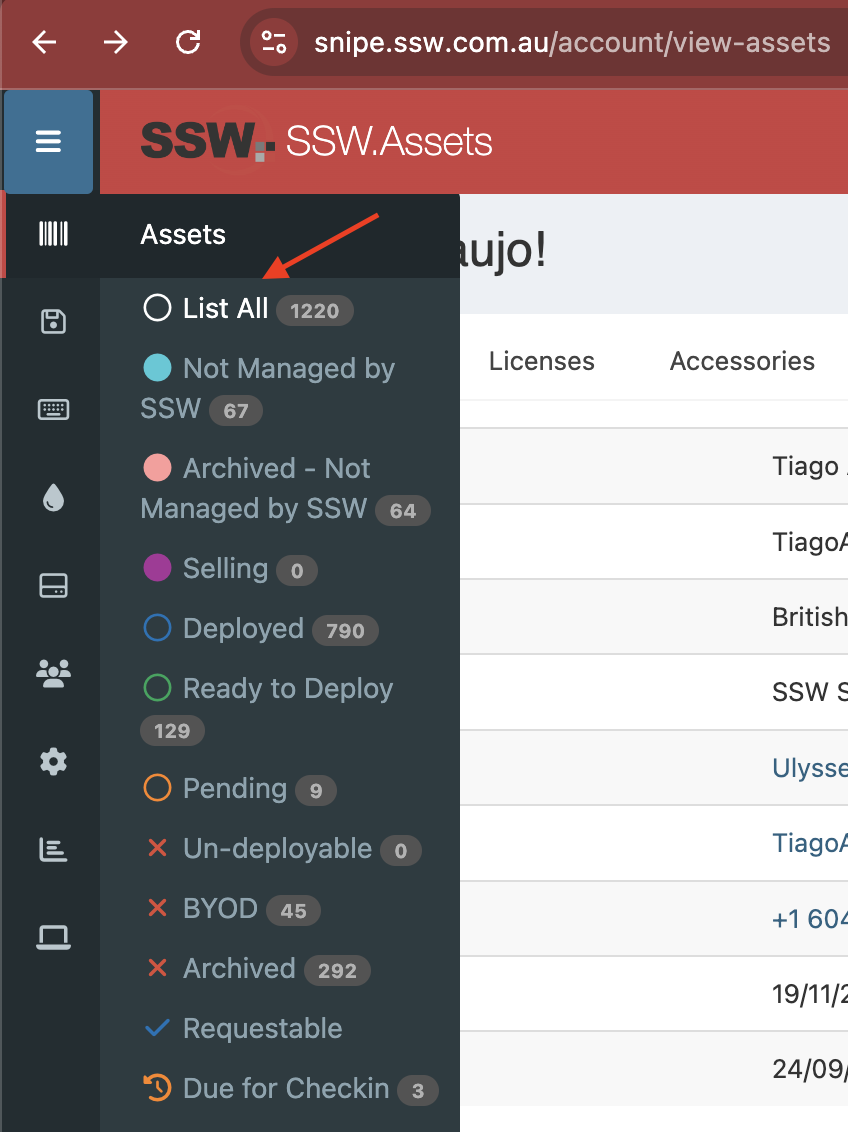The height and width of the screenshot is (1132, 848).
Task: Go forward with browser forward arrow
Action: [x=115, y=43]
